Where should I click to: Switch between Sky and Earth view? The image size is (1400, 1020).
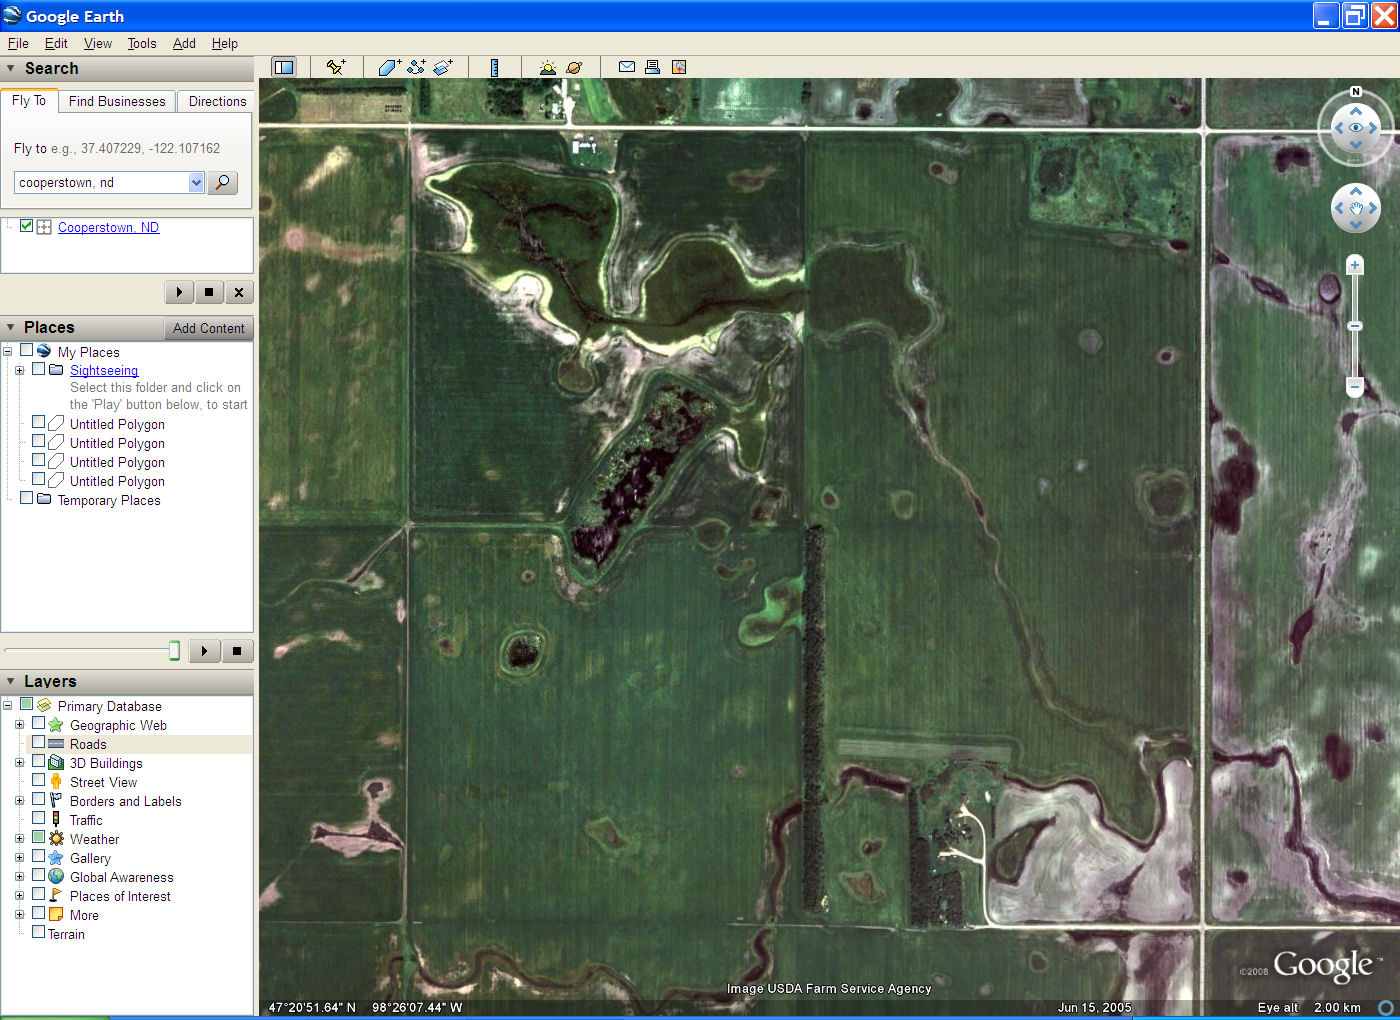tap(574, 67)
